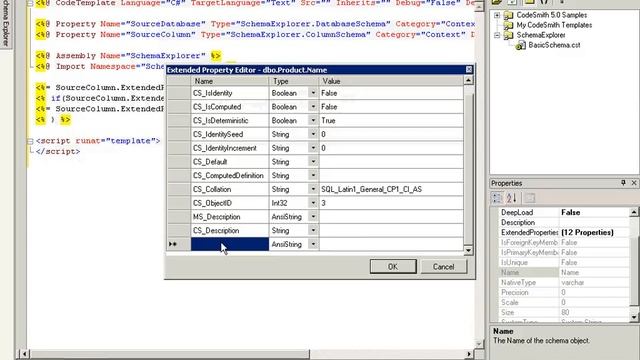Open the property pages icon in Properties

(529, 198)
